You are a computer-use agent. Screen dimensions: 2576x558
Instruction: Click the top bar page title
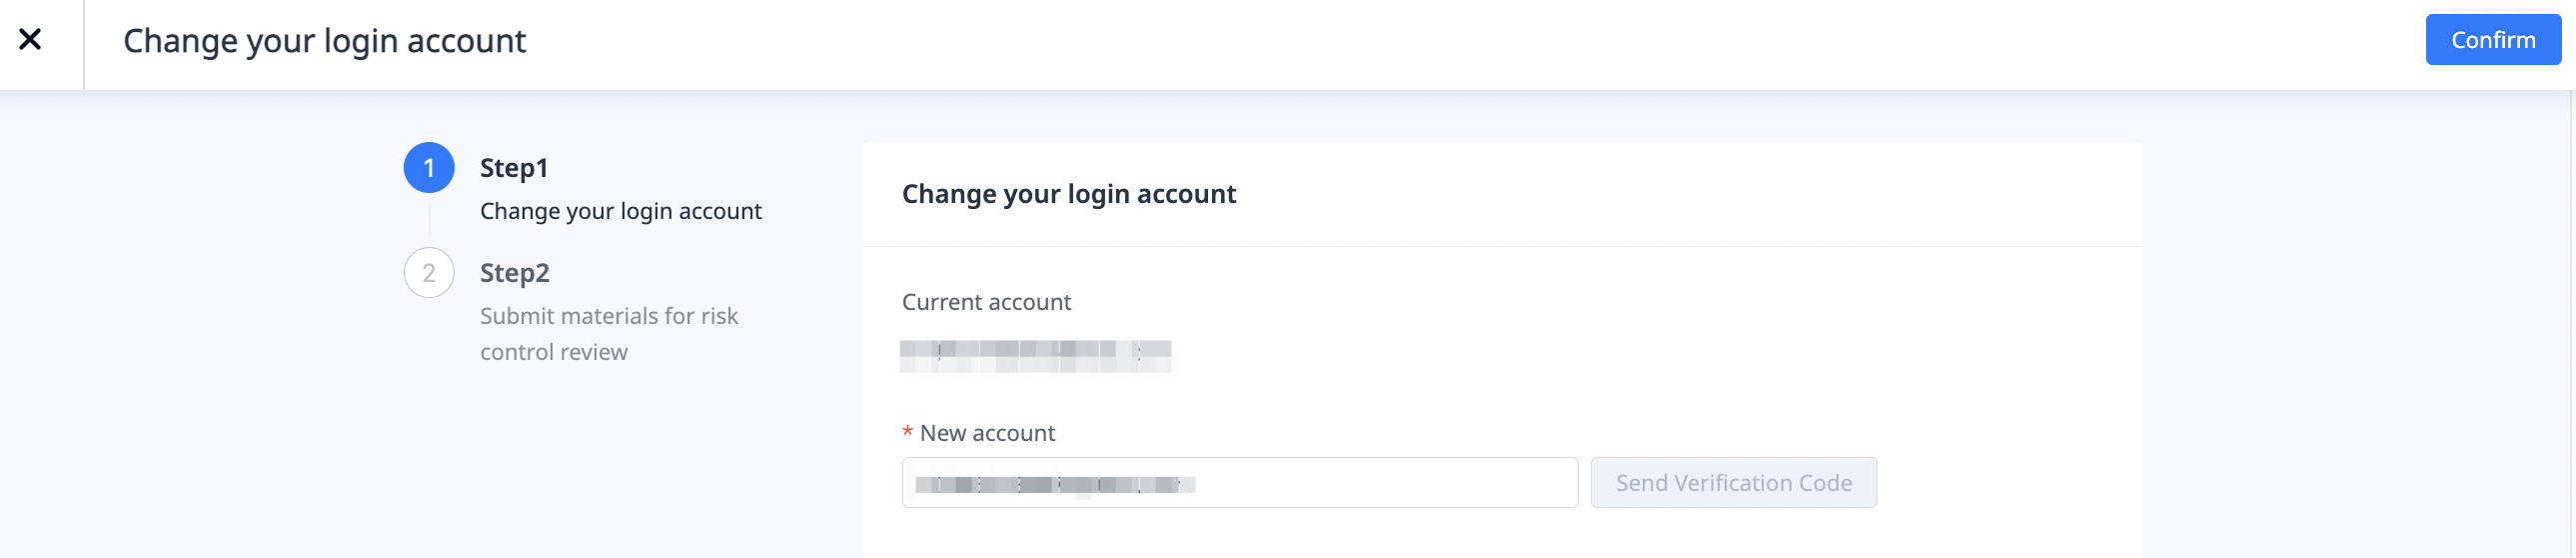coord(324,41)
